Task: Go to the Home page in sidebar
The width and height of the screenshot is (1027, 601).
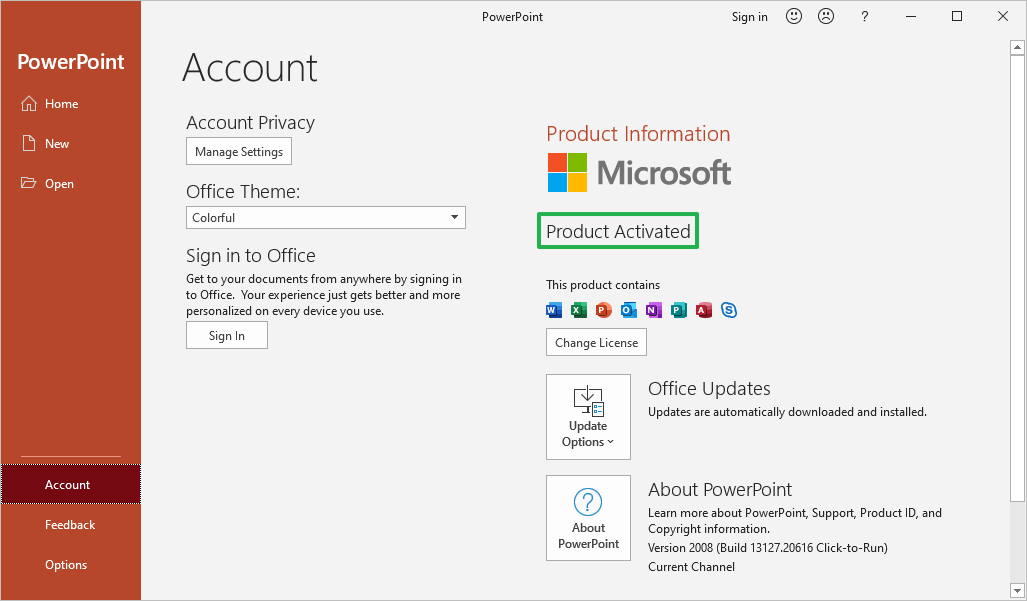Action: coord(71,103)
